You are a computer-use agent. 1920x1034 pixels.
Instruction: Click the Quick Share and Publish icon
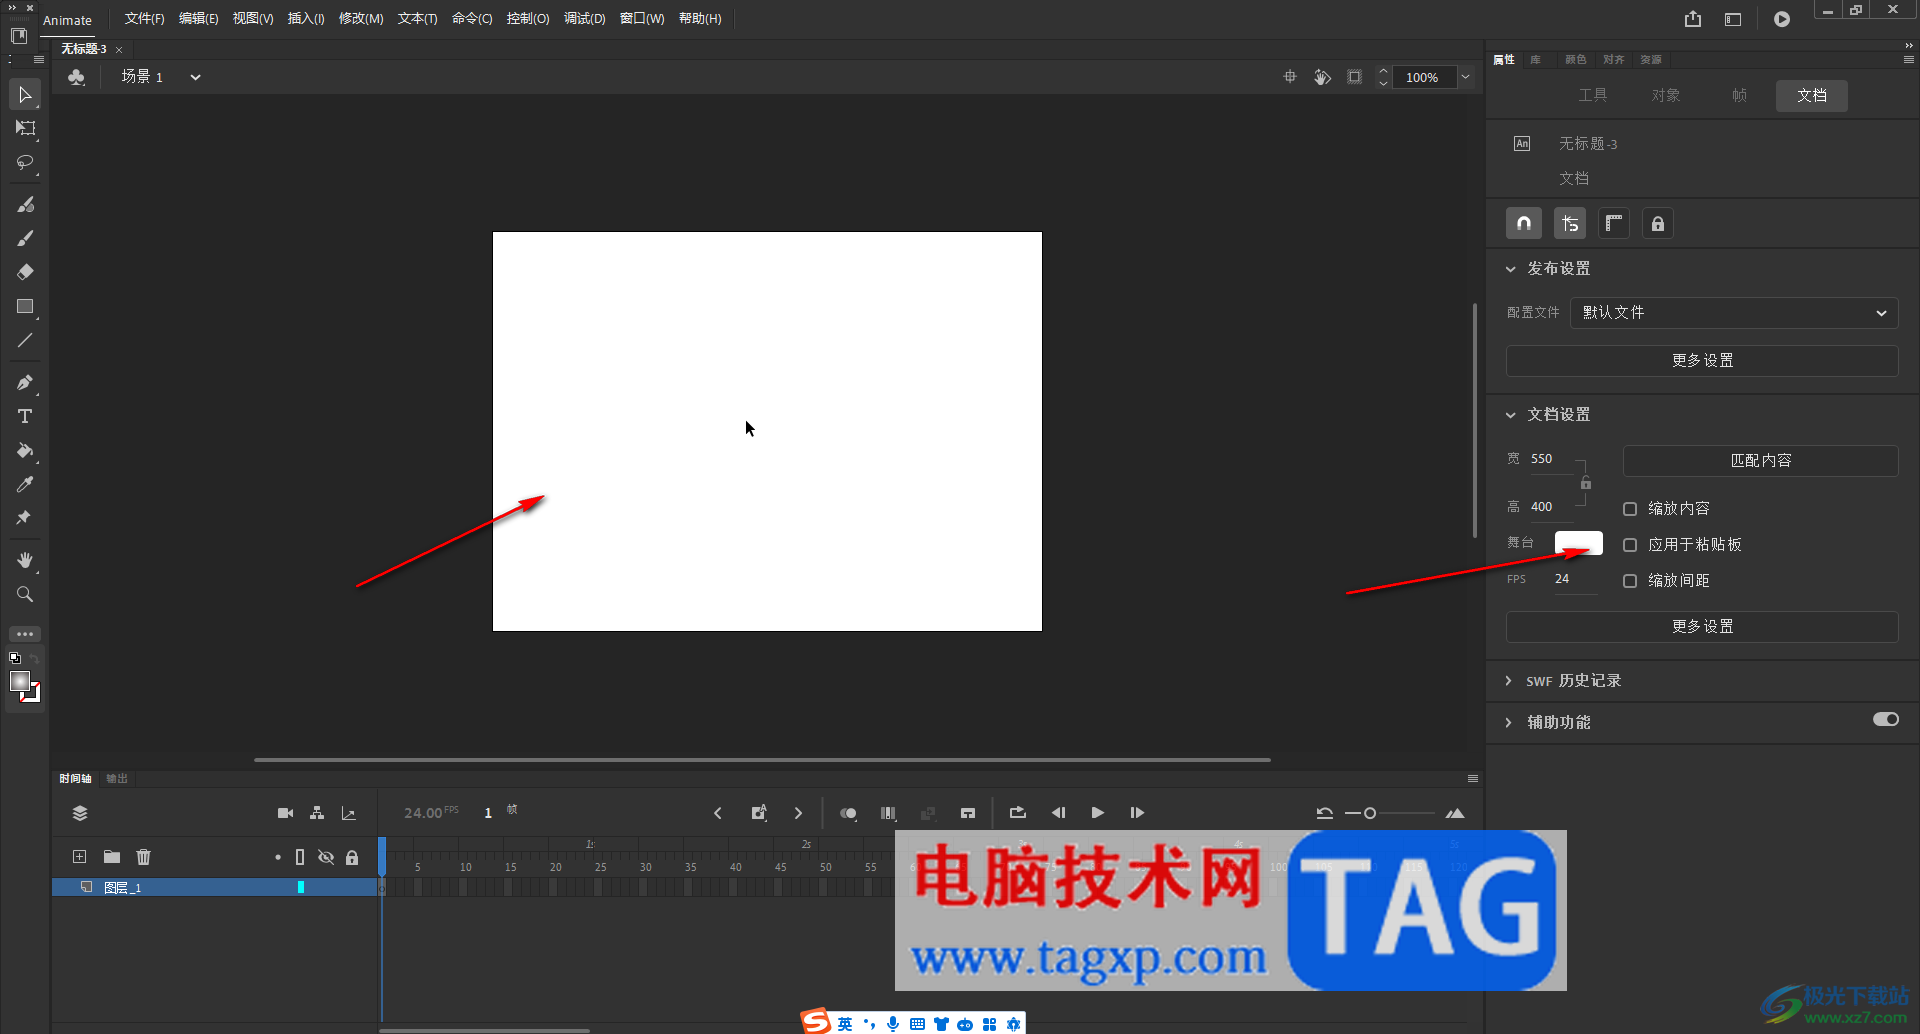tap(1693, 19)
